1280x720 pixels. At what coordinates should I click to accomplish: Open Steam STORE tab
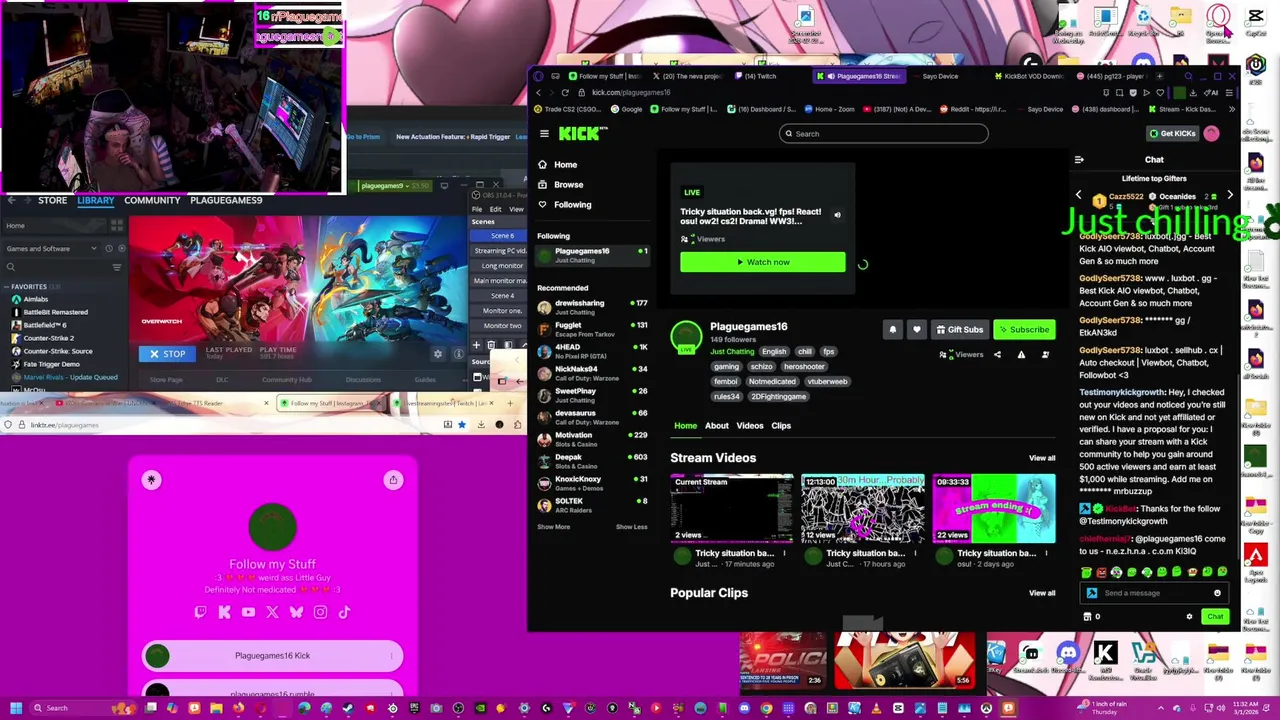click(x=52, y=200)
